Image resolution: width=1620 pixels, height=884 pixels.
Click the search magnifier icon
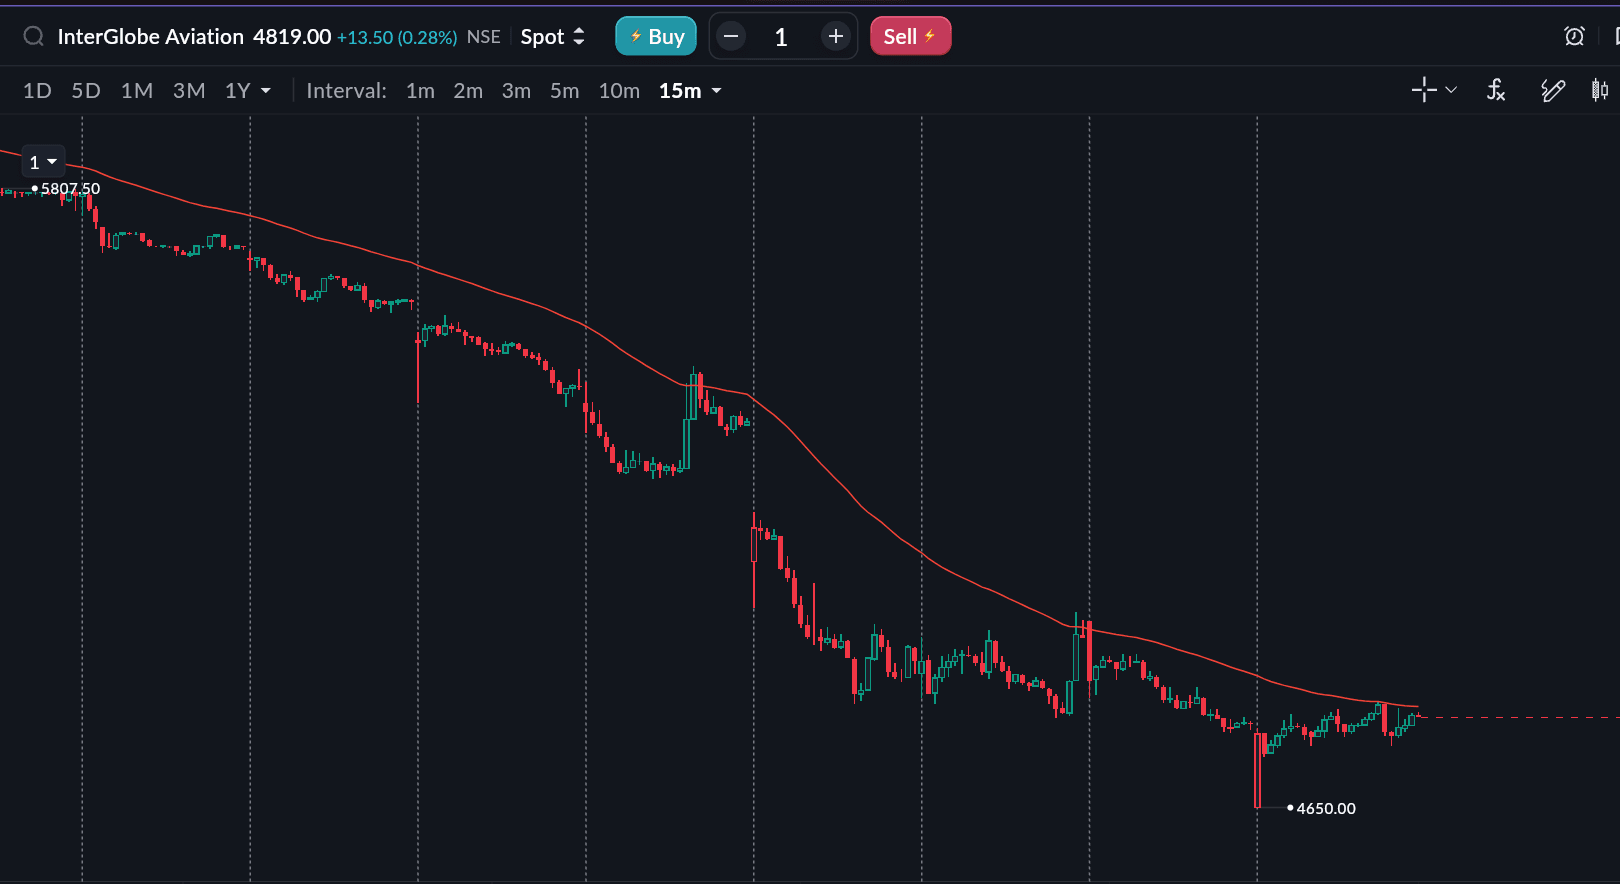(33, 37)
